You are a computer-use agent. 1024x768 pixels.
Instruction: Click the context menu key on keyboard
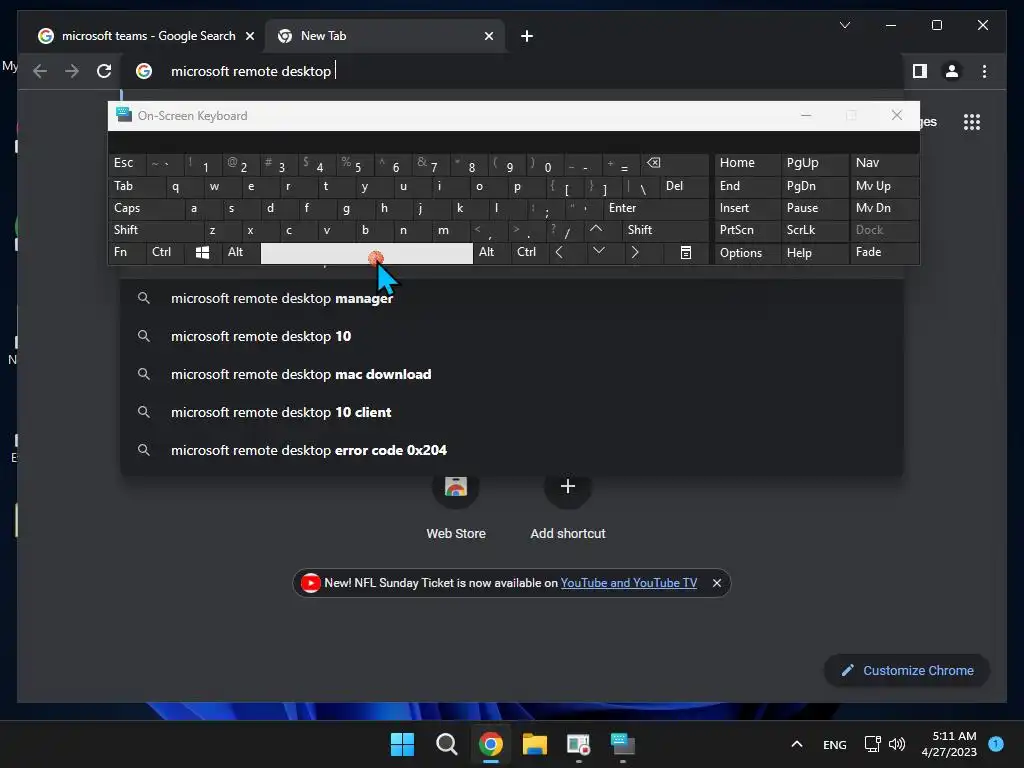point(686,253)
